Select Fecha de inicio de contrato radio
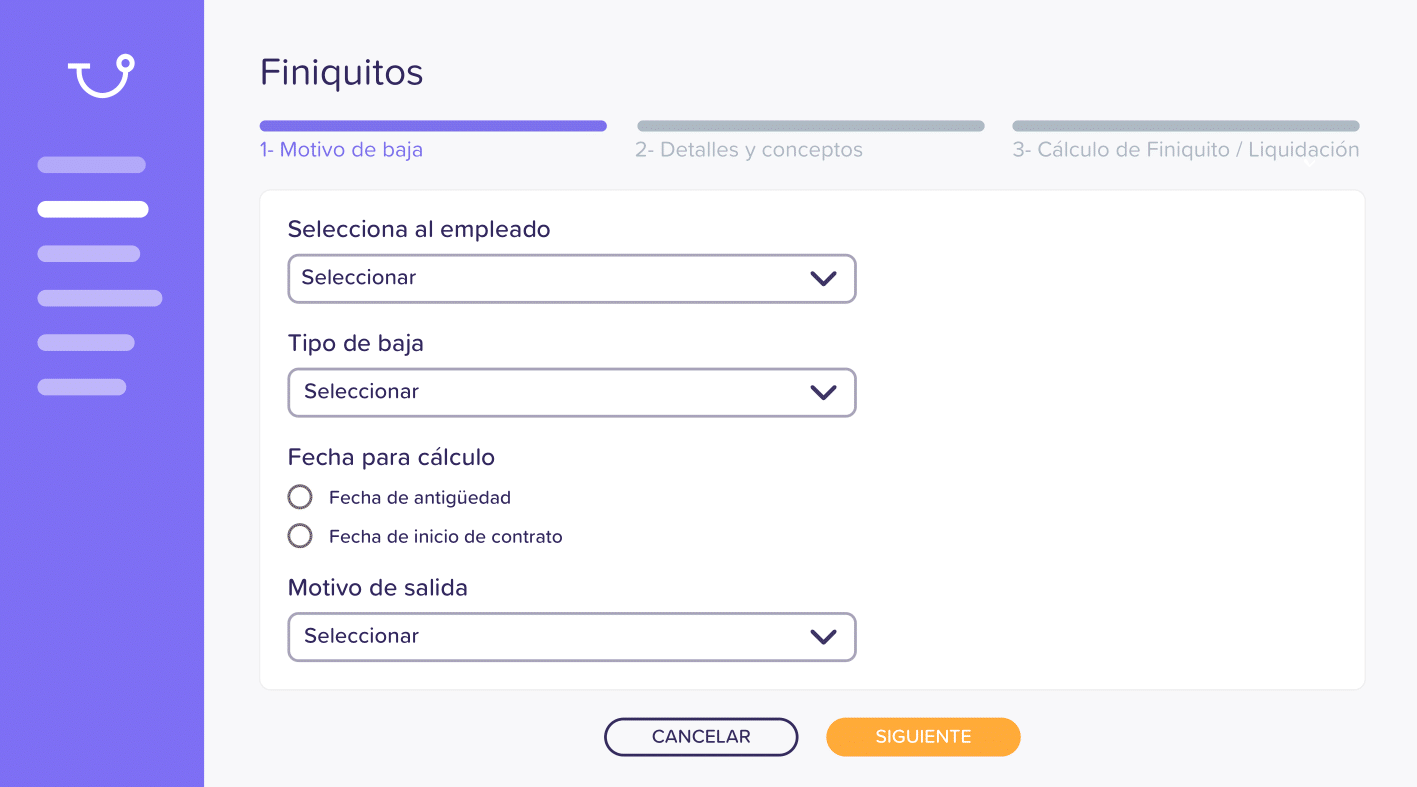 click(300, 536)
